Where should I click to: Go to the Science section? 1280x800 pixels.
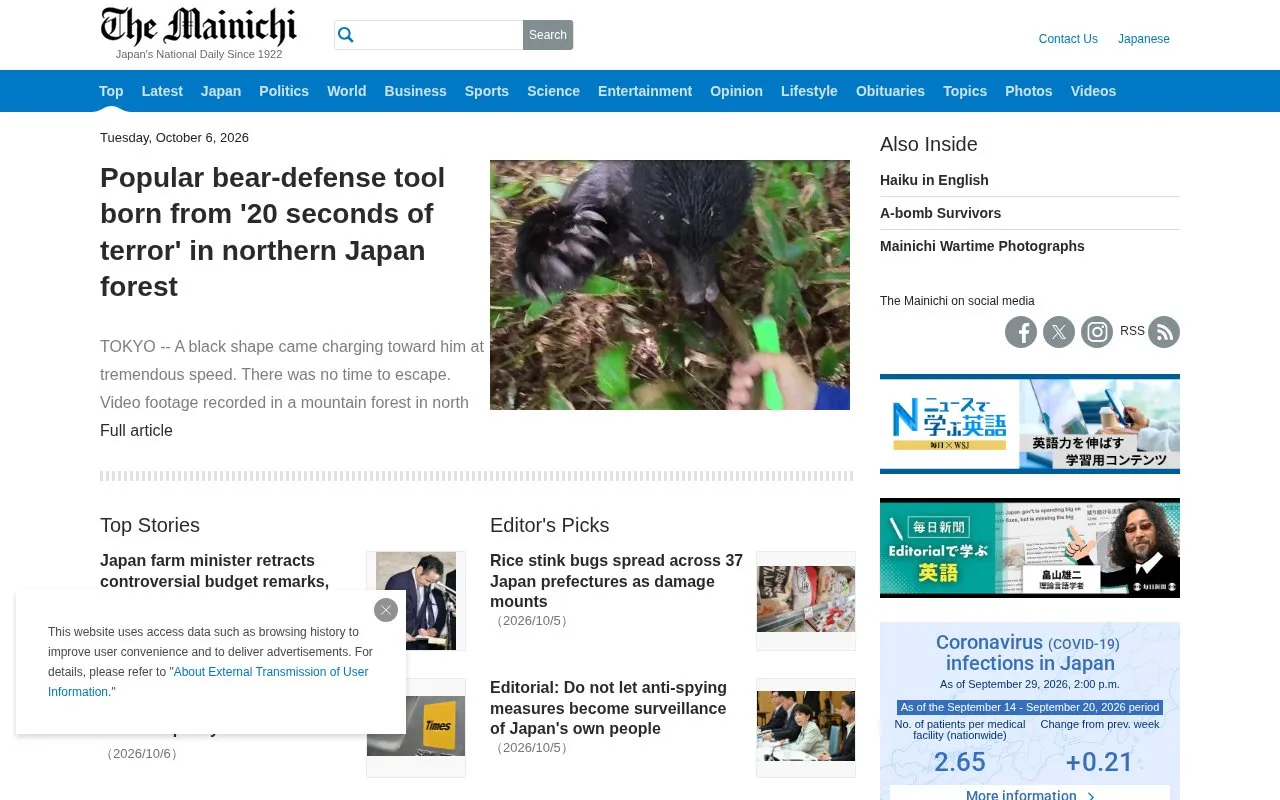tap(553, 91)
